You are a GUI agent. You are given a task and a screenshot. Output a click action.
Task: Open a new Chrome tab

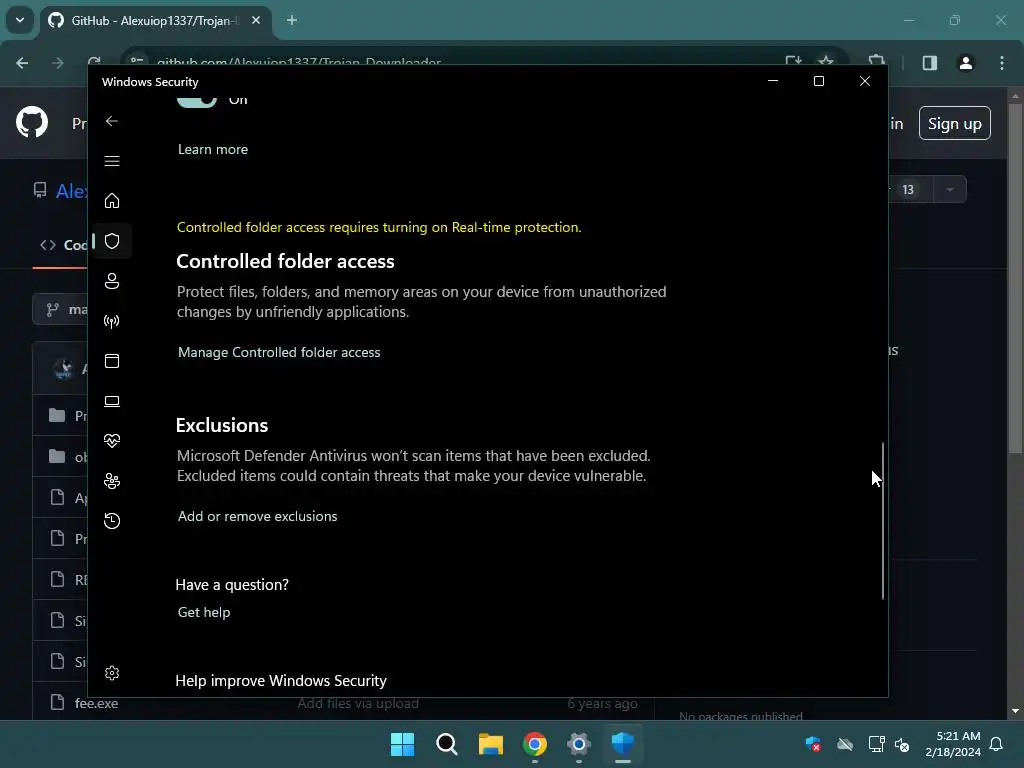point(292,20)
